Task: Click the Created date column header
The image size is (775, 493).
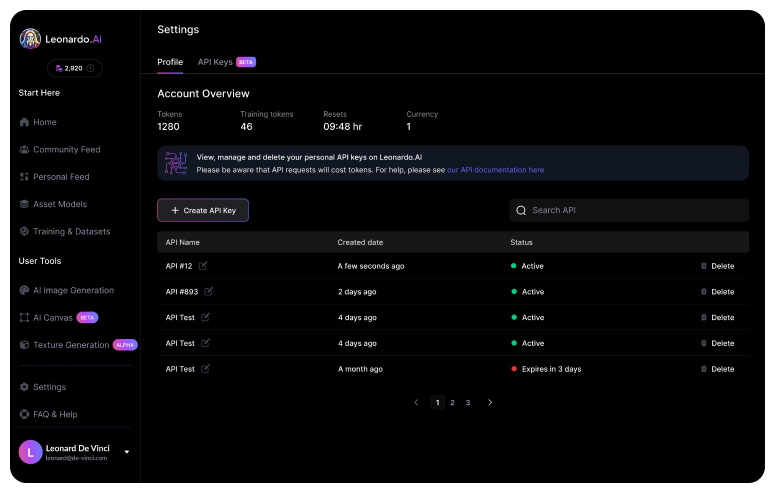Action: (x=360, y=242)
